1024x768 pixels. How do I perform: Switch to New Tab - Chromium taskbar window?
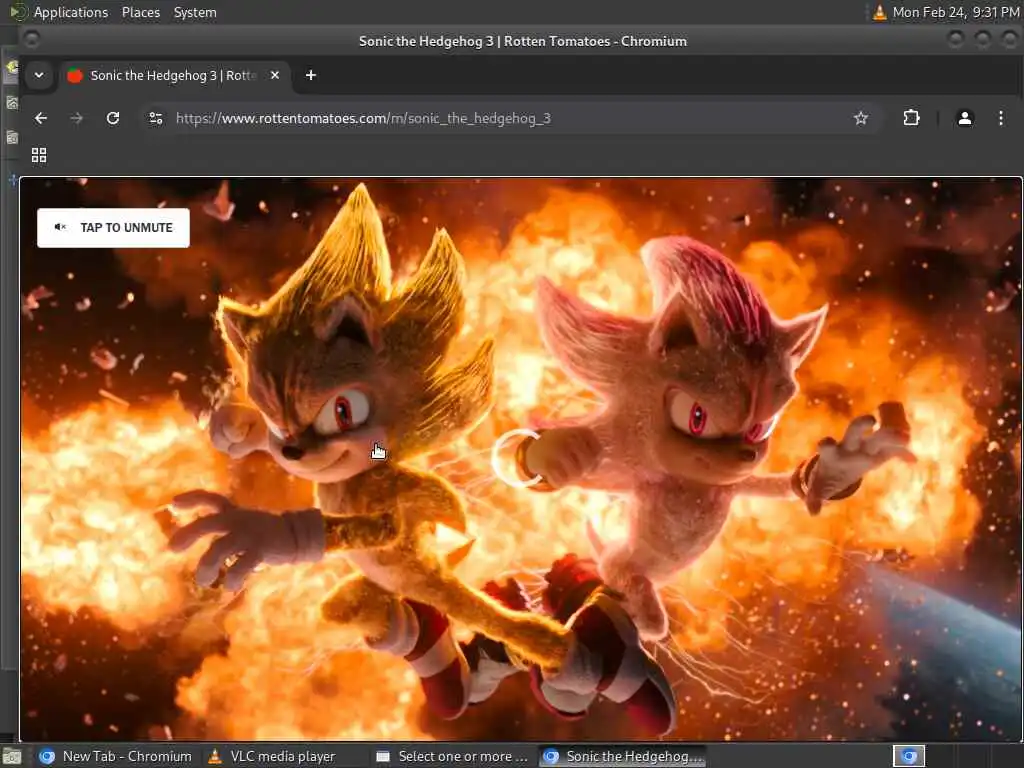pos(115,756)
